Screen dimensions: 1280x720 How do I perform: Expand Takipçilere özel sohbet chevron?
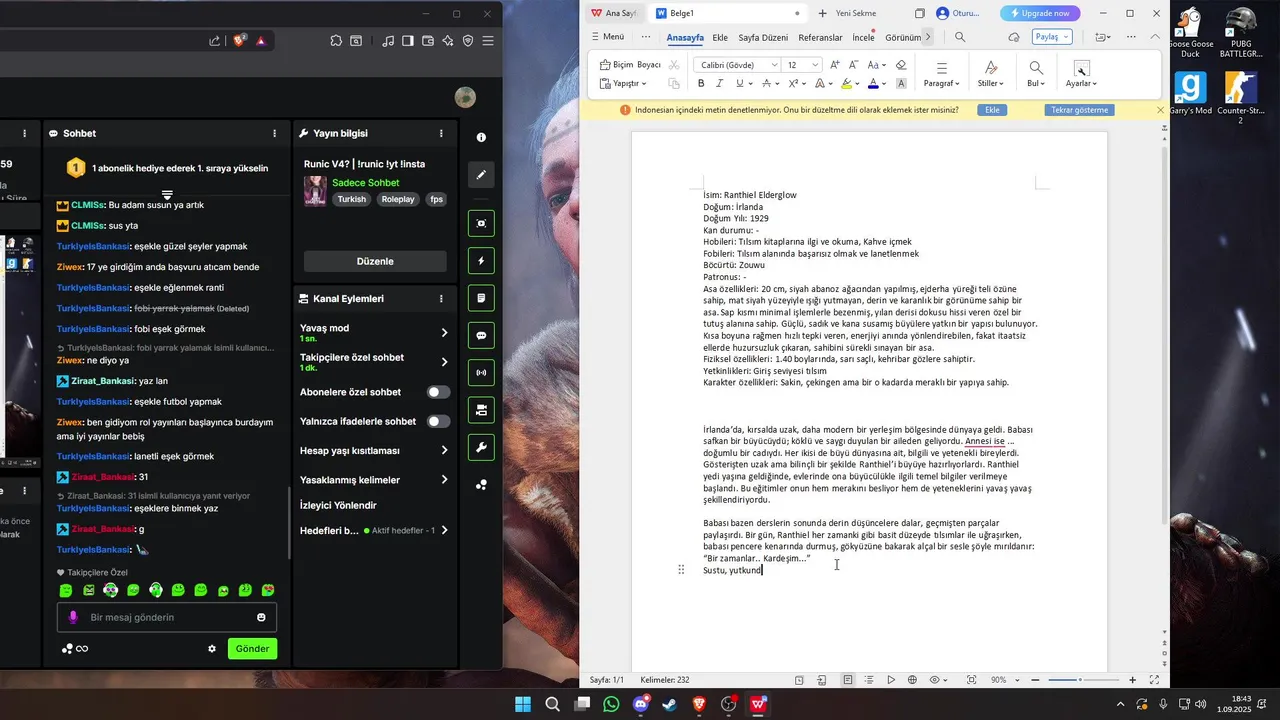(x=444, y=361)
